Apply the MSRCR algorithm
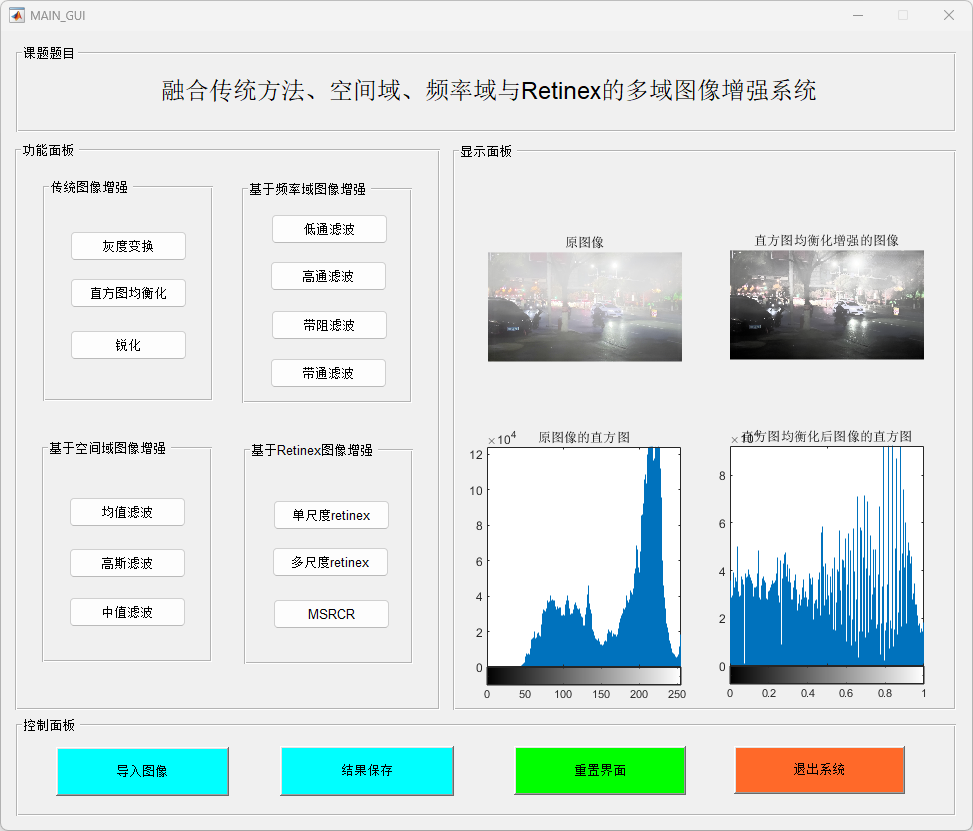This screenshot has width=973, height=831. click(331, 614)
